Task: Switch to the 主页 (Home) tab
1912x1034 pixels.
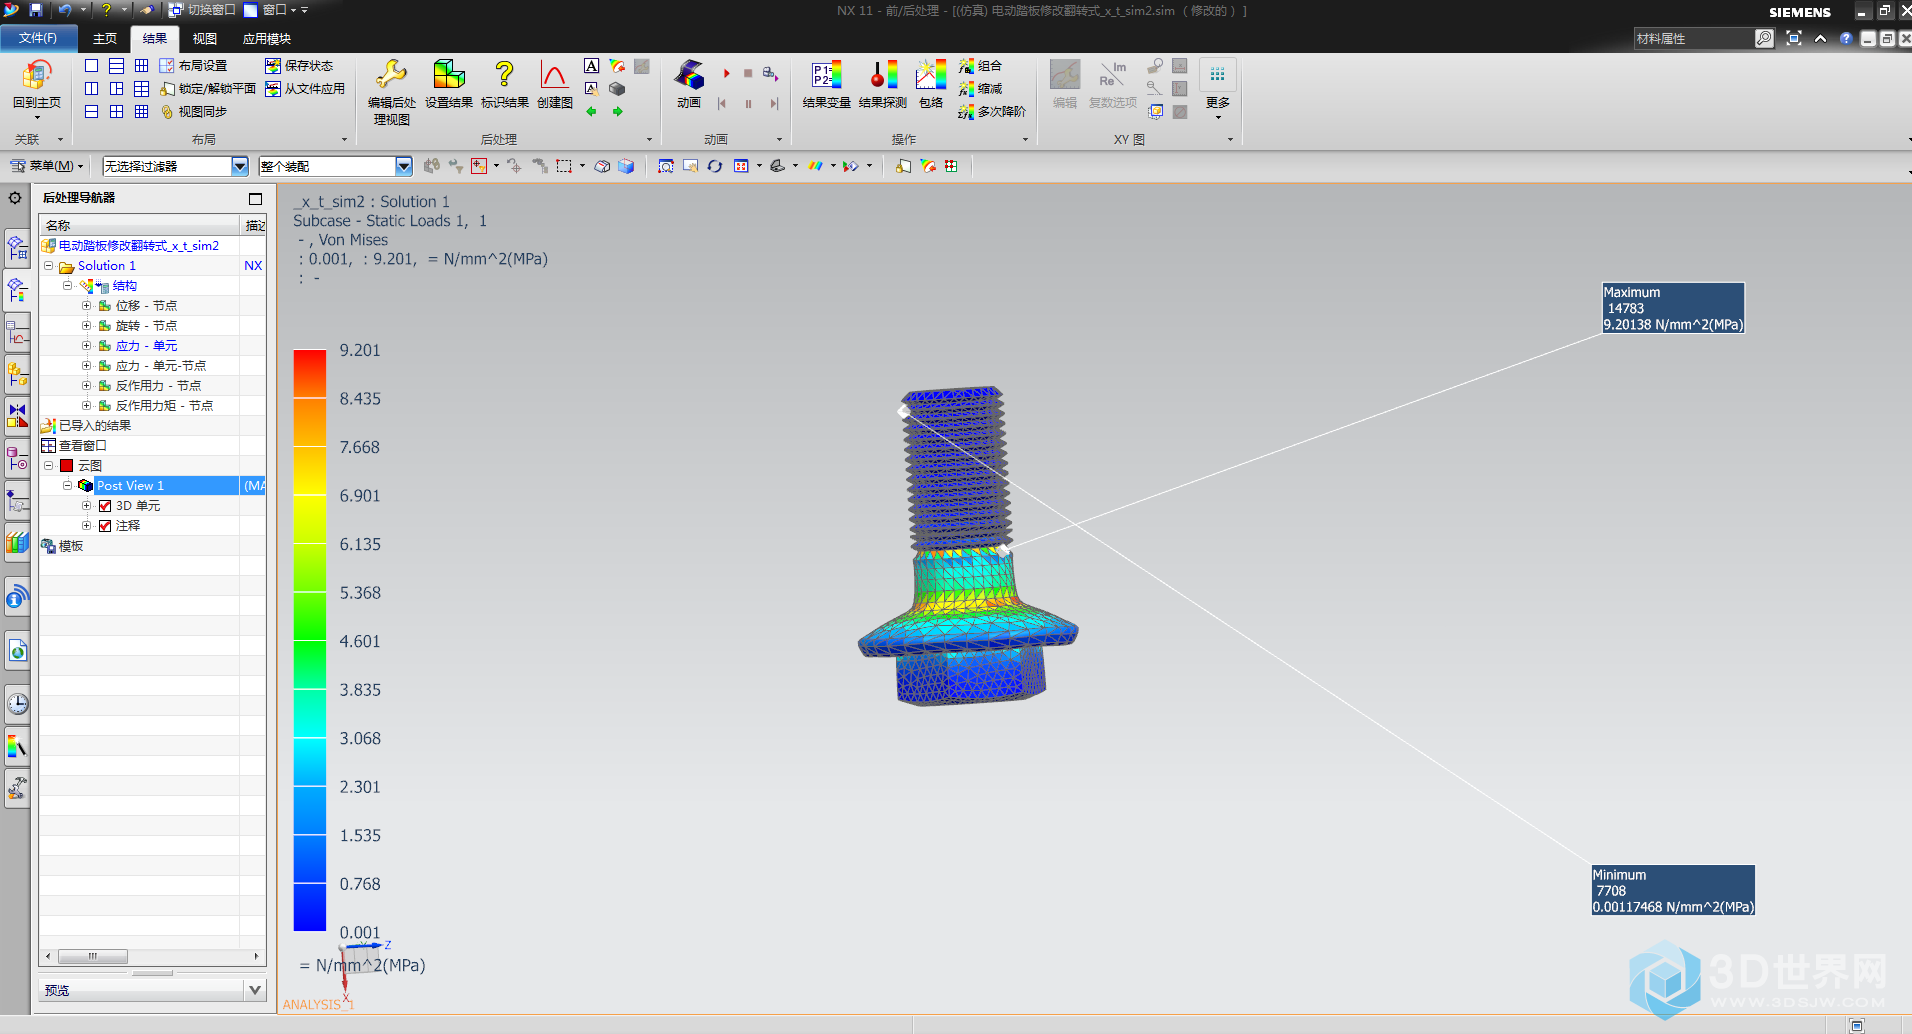Action: pos(105,39)
